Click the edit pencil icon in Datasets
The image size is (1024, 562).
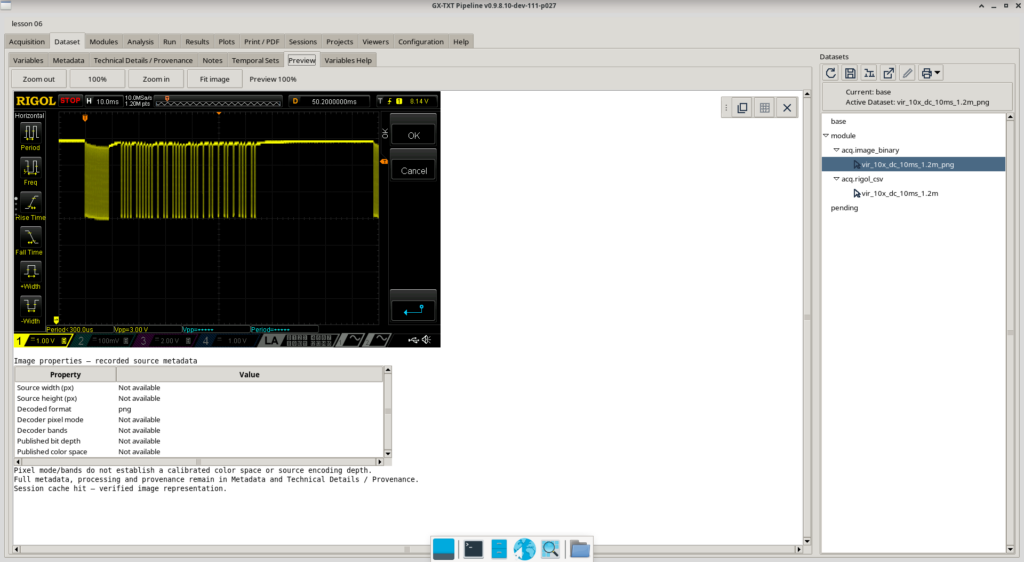[x=907, y=73]
